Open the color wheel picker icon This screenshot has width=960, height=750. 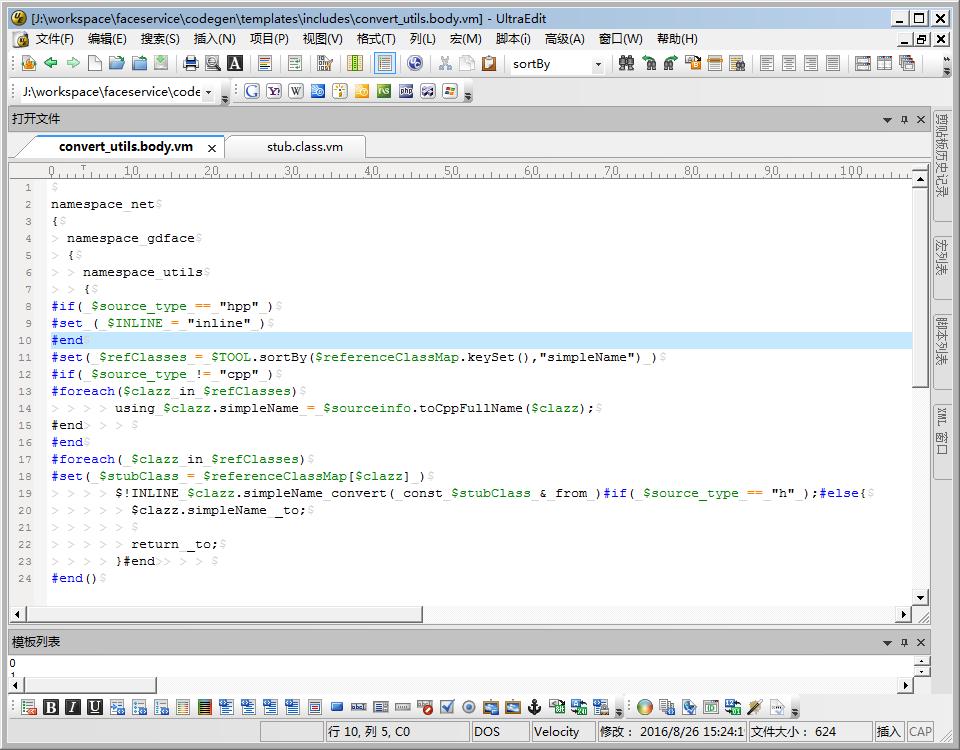tap(645, 707)
